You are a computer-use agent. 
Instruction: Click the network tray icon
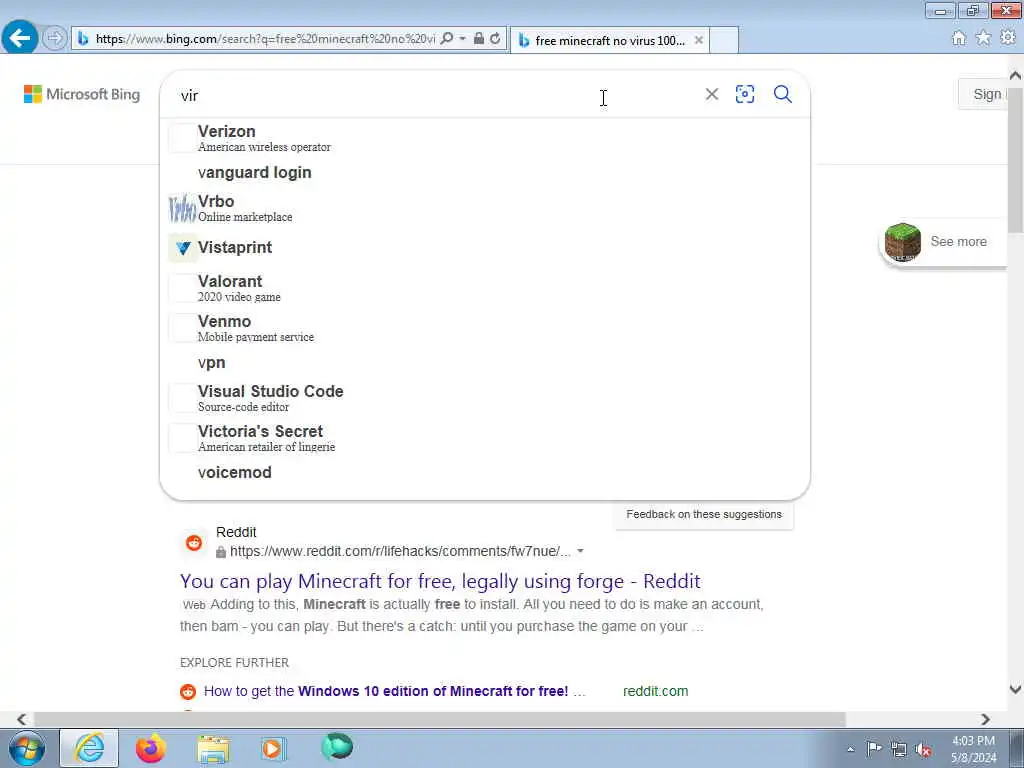tap(899, 749)
